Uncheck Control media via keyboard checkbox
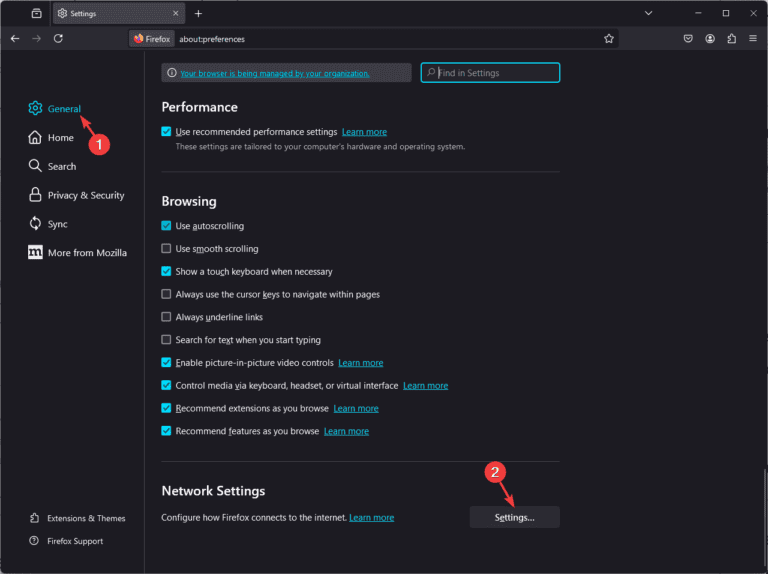Screen dimensions: 768x574 (x=166, y=385)
